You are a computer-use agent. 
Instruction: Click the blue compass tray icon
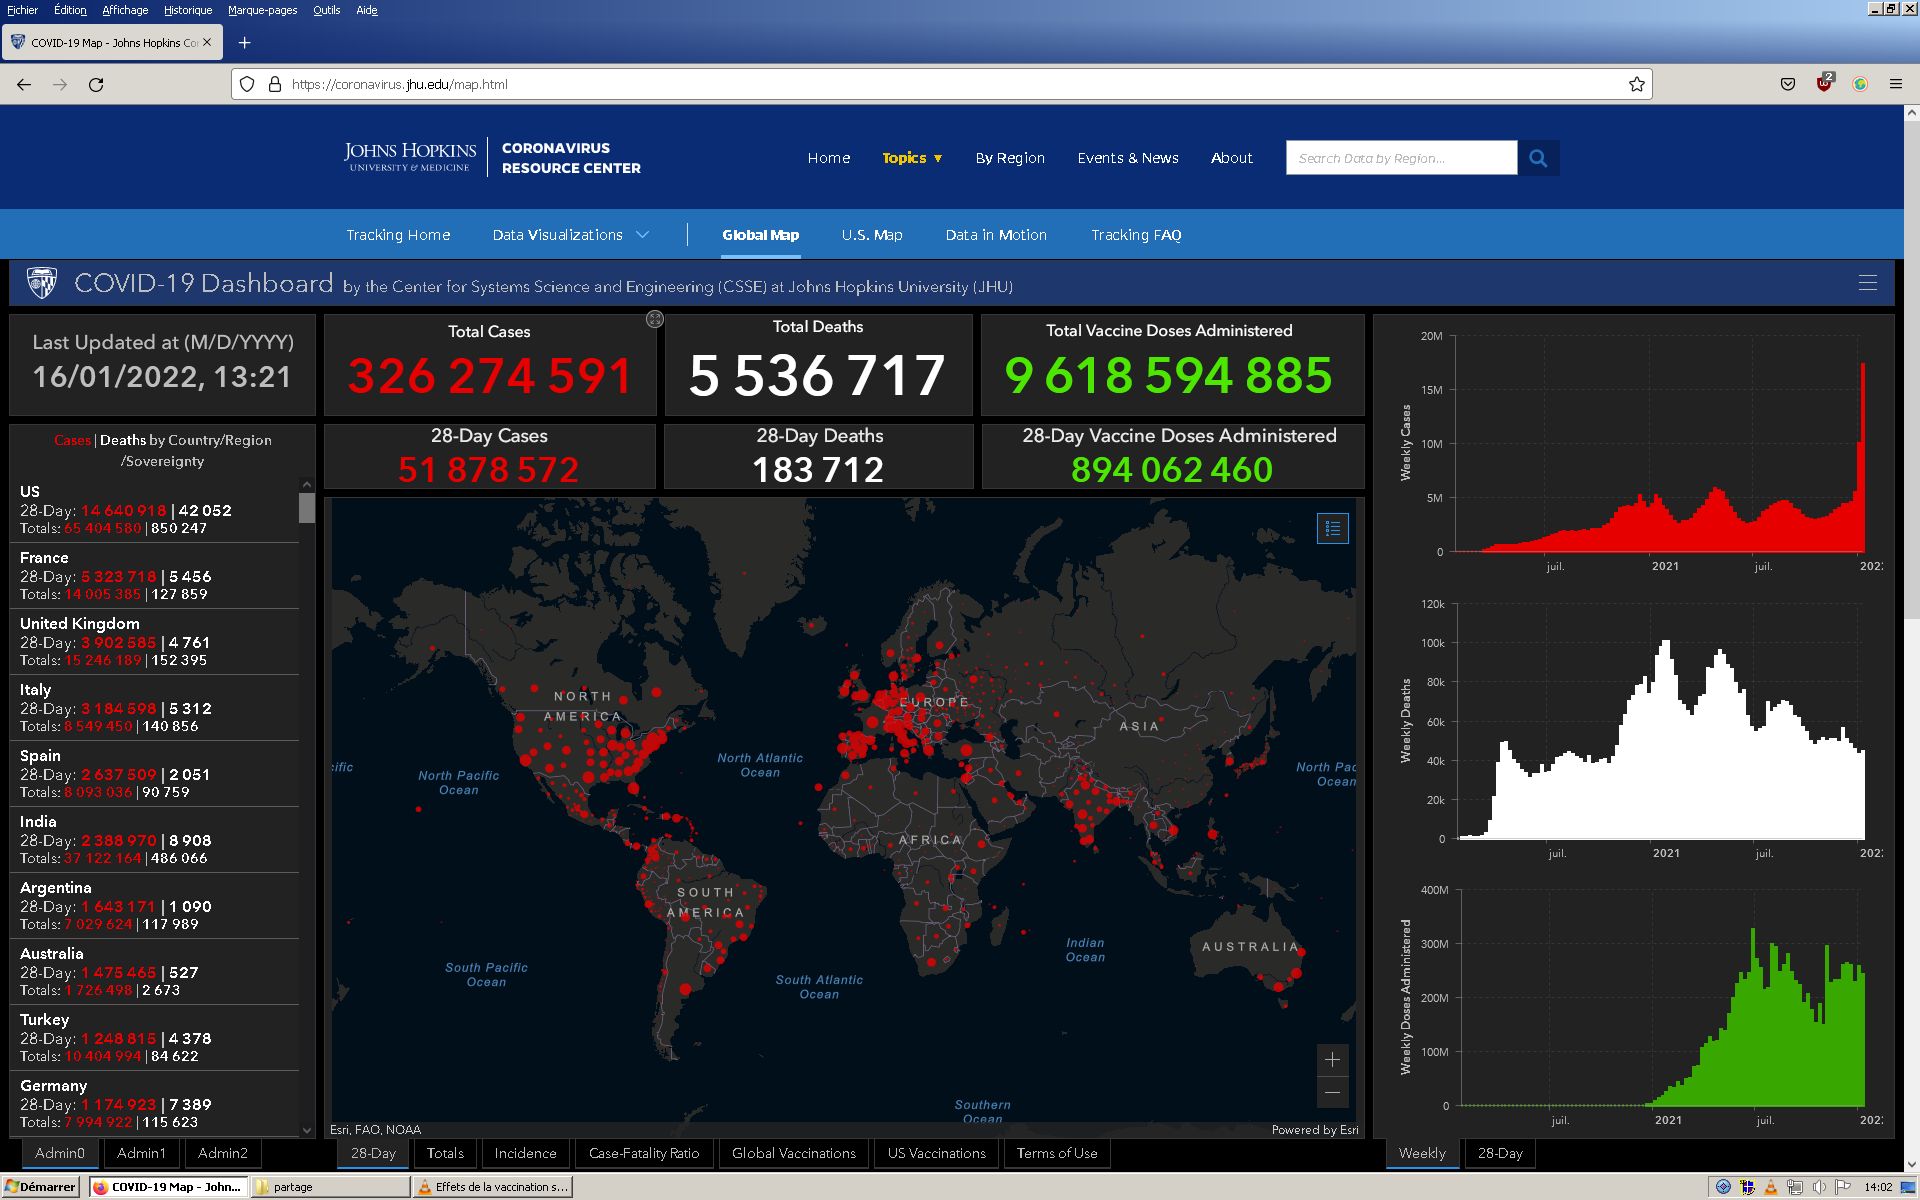pos(1723,1187)
